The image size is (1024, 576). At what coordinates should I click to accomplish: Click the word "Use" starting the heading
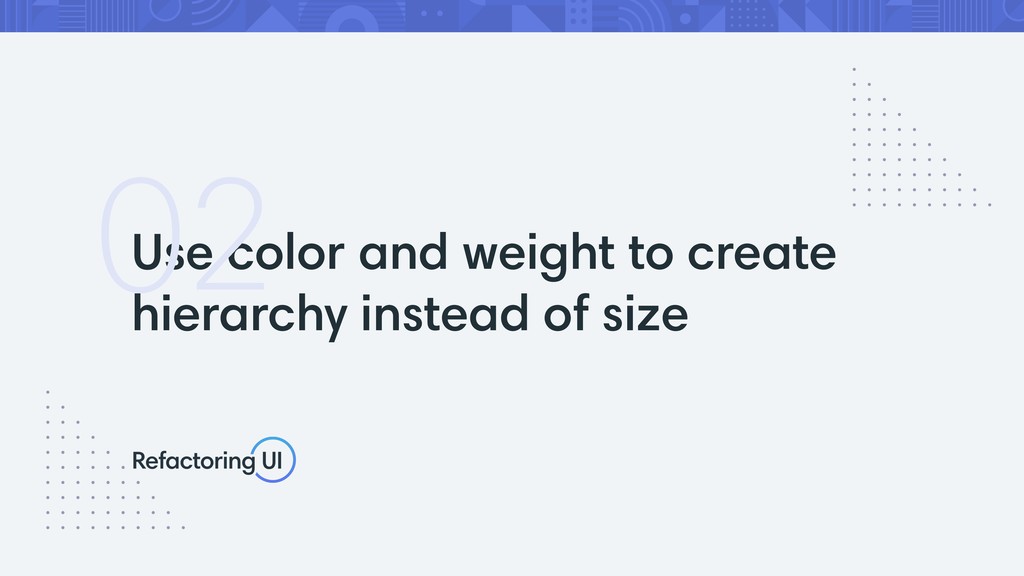[173, 252]
